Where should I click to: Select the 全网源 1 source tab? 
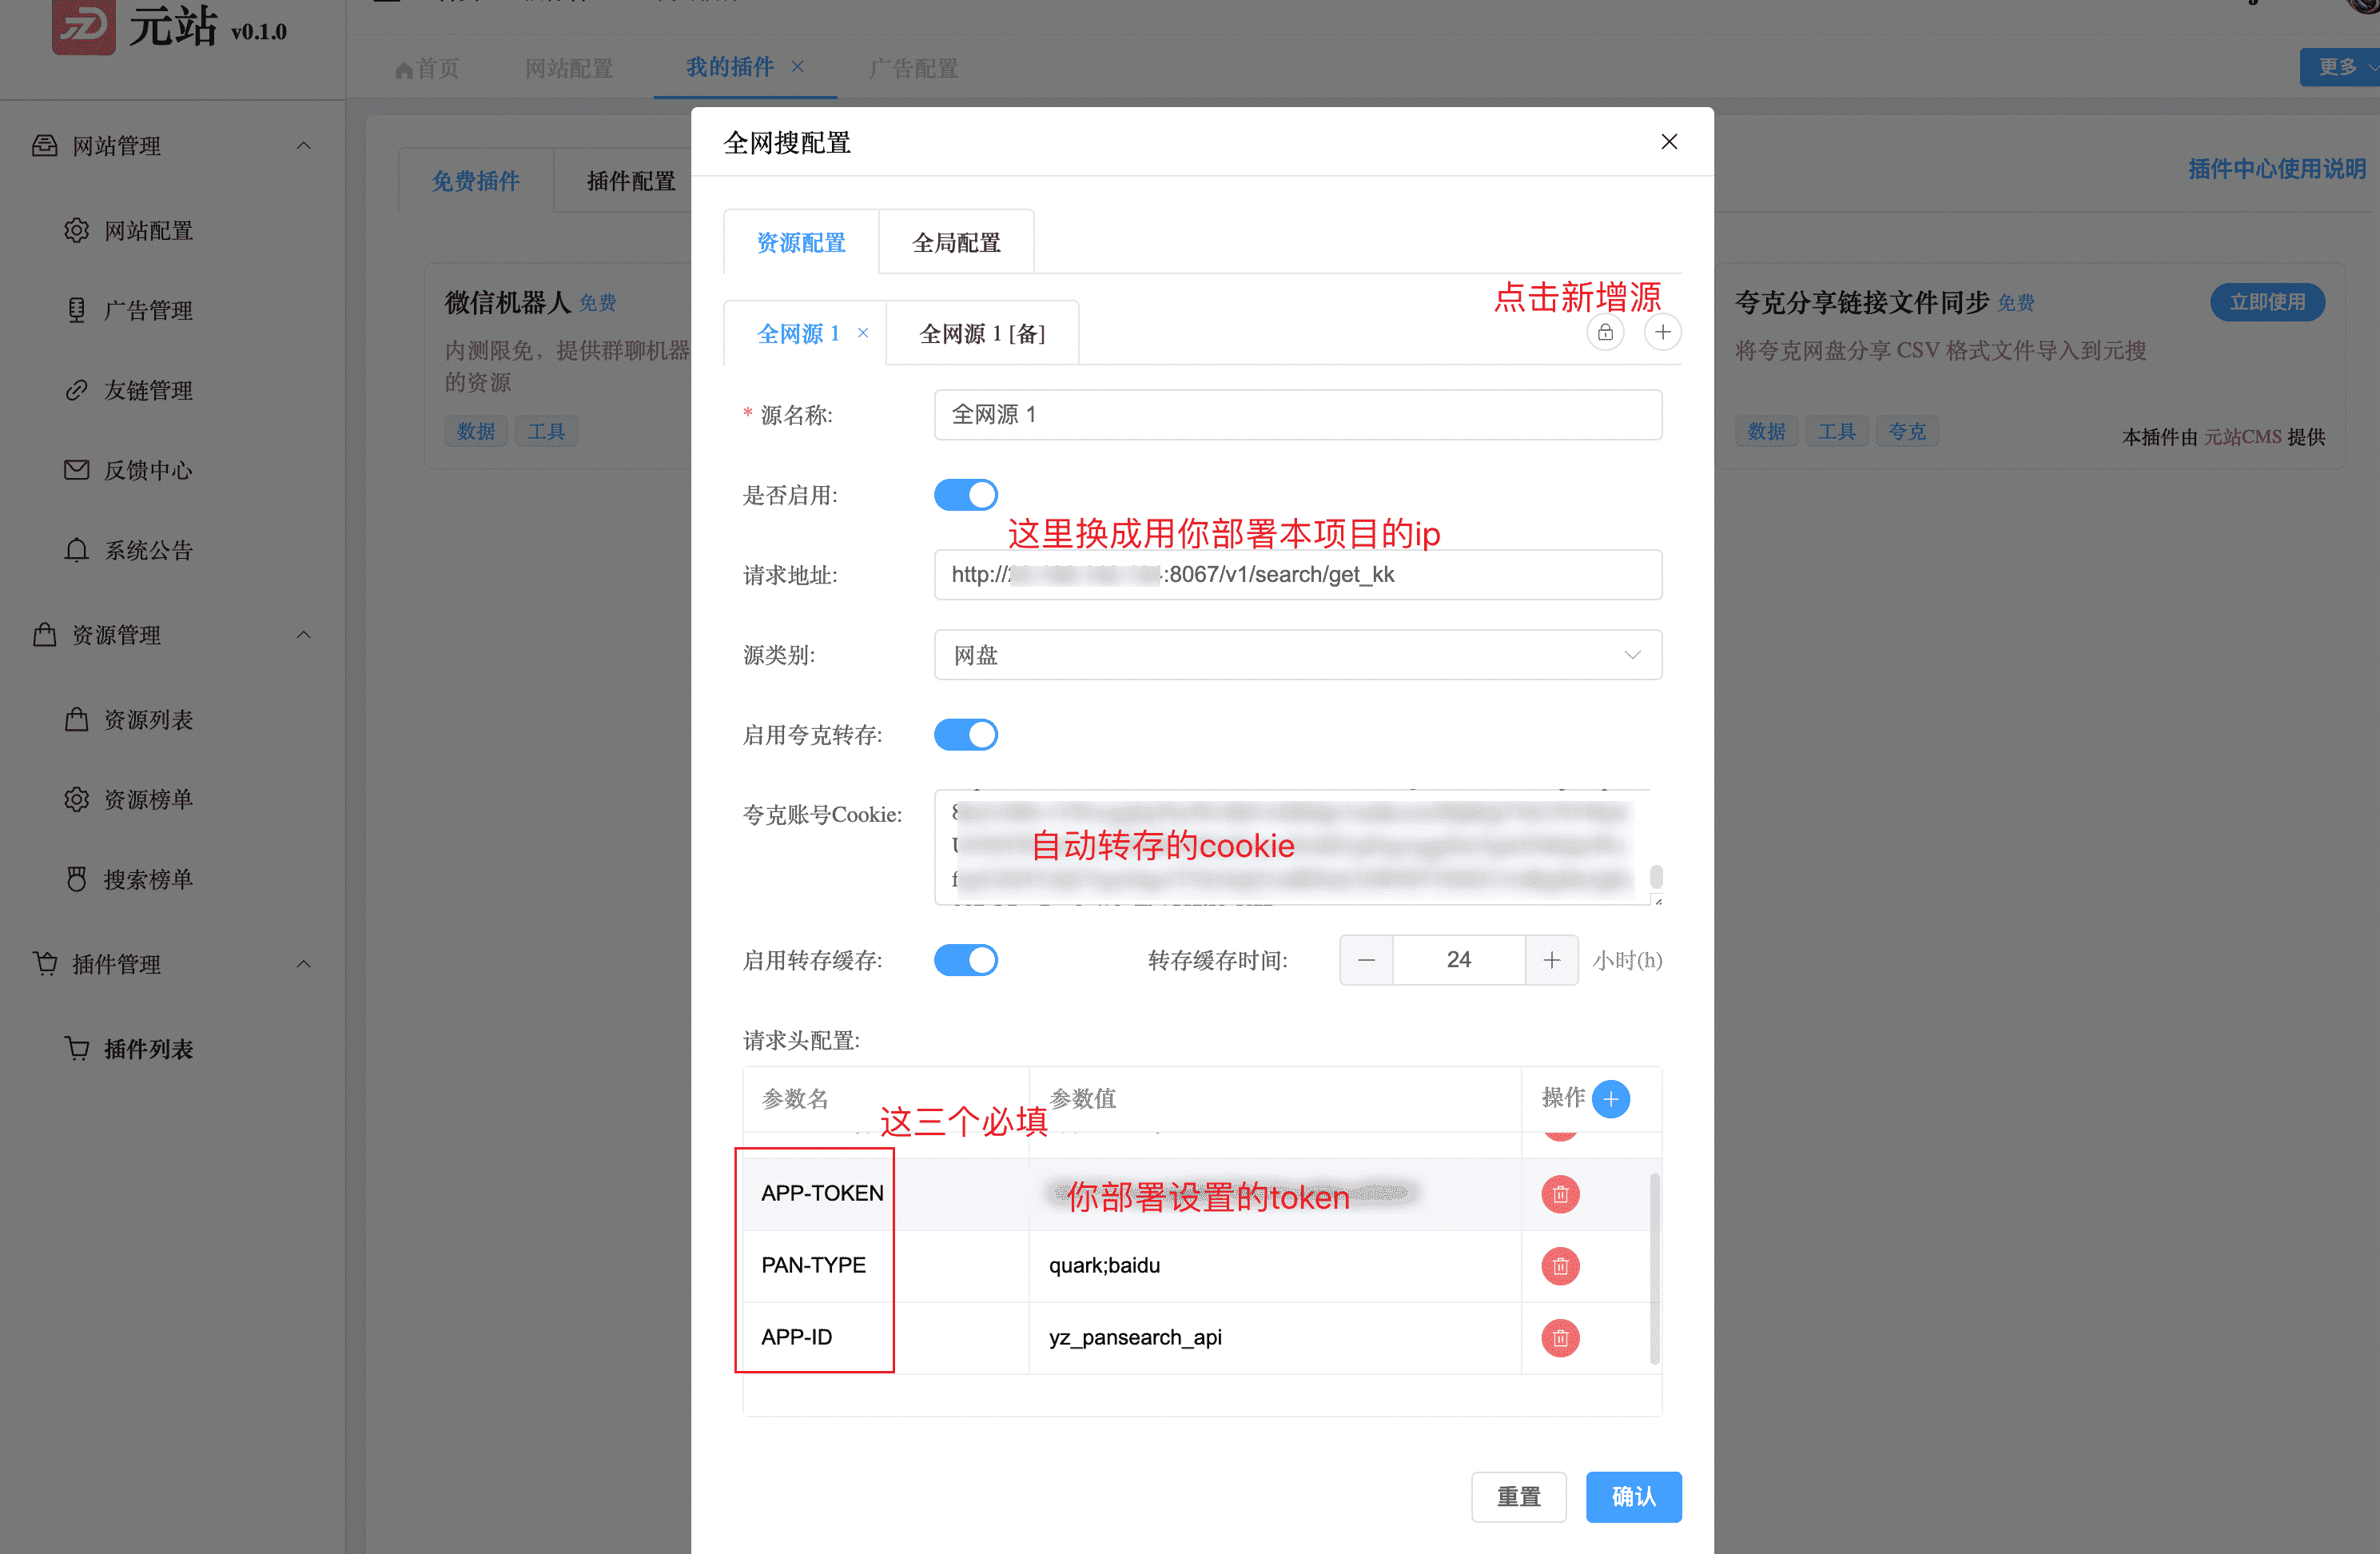(x=798, y=333)
